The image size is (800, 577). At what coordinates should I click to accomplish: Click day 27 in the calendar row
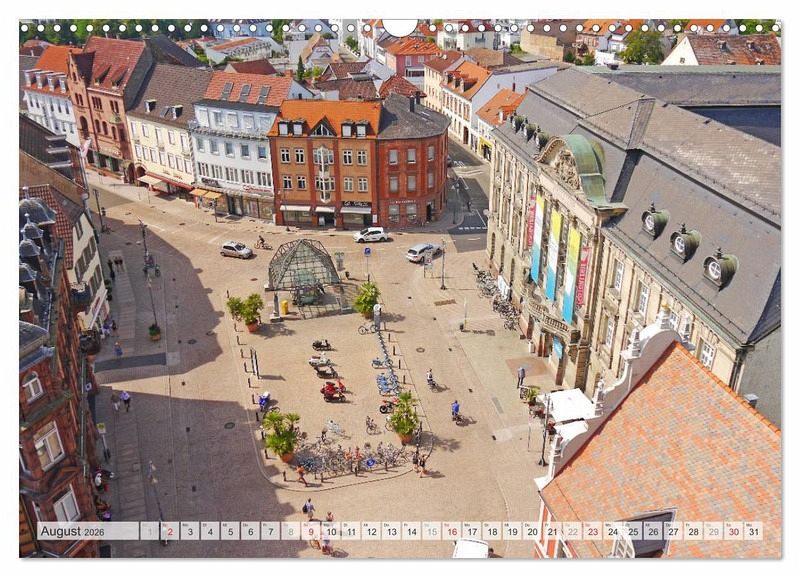[672, 531]
